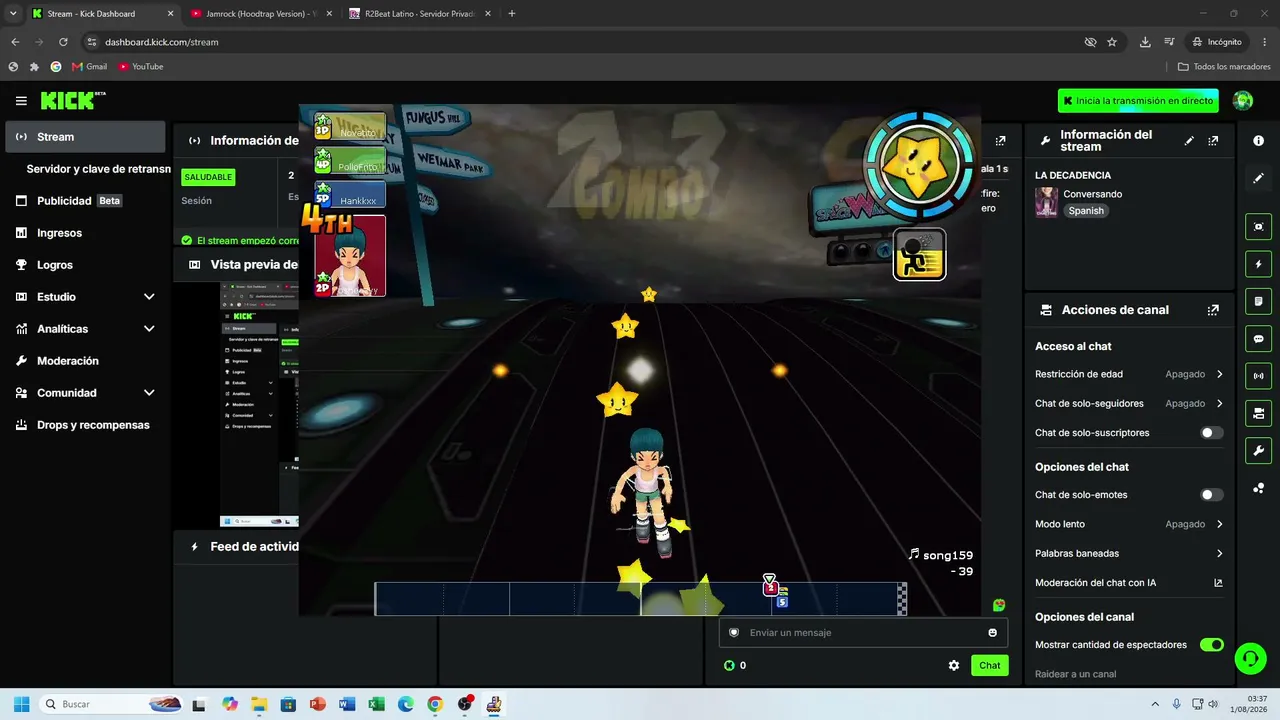Open File Explorer from the taskbar
The width and height of the screenshot is (1280, 720).
[260, 704]
